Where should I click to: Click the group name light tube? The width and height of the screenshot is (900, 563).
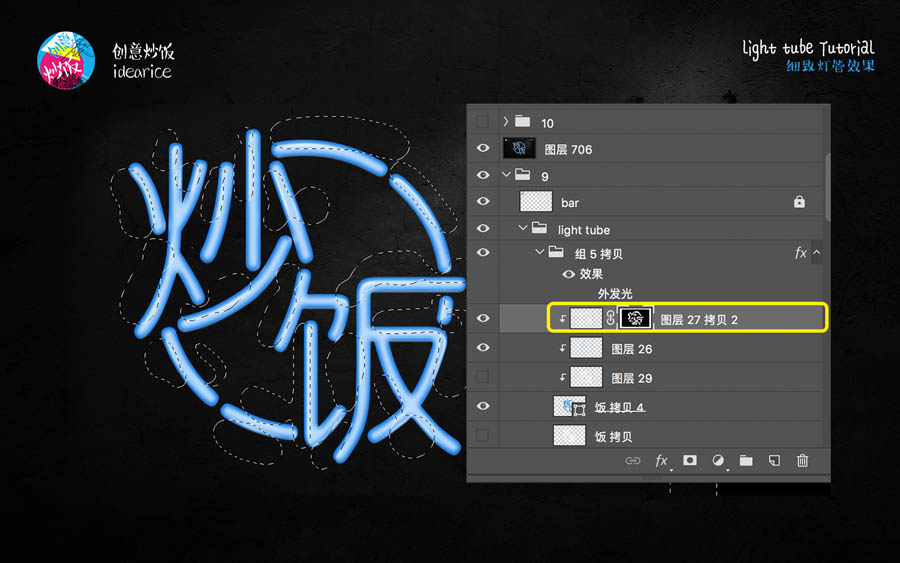(x=584, y=230)
